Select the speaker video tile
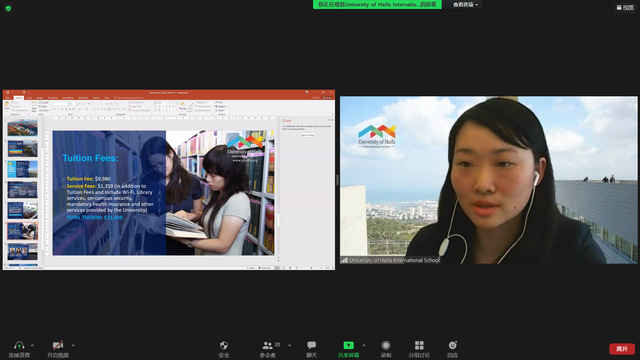 click(x=489, y=180)
